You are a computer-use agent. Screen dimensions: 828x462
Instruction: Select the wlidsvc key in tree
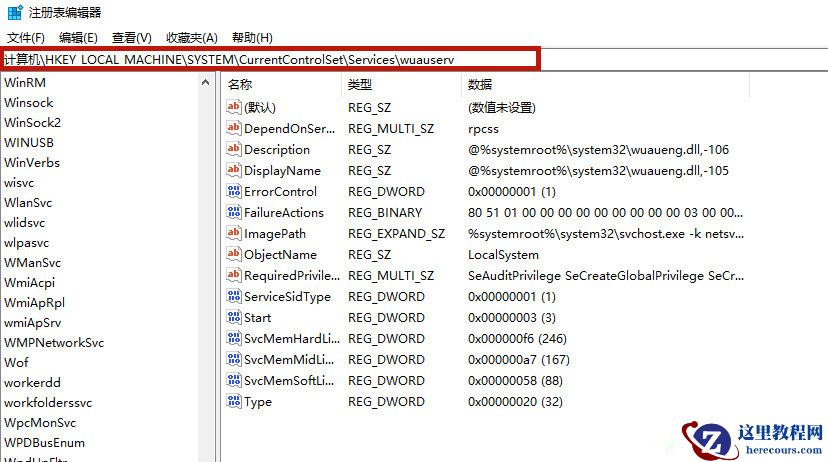(x=25, y=223)
